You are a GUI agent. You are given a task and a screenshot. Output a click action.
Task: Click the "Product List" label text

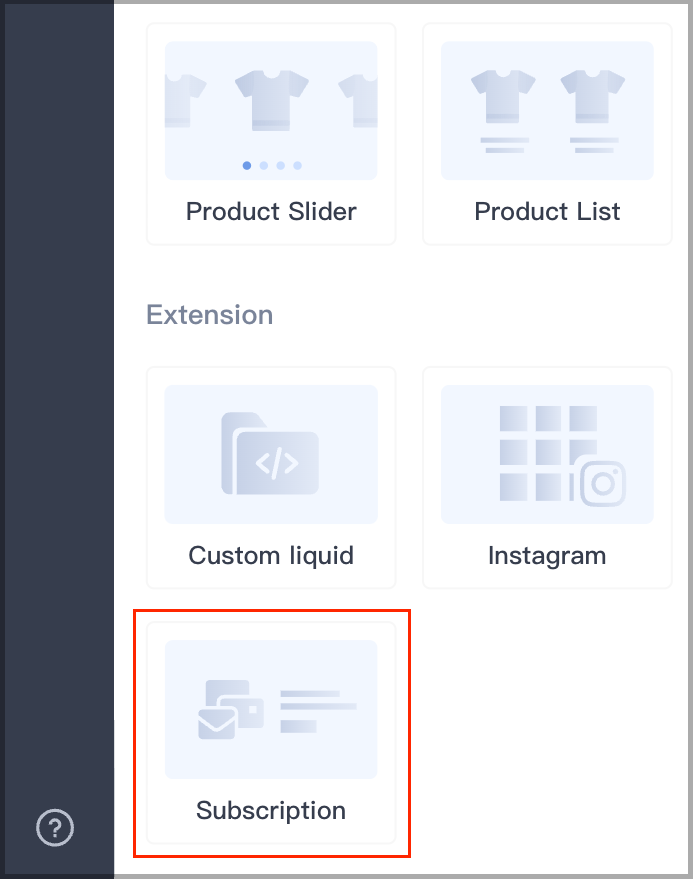(547, 212)
